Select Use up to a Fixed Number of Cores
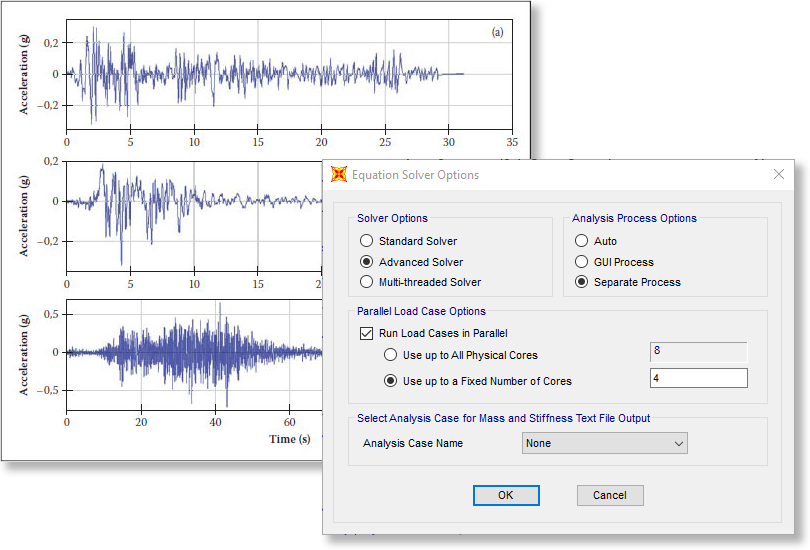The image size is (810, 550). point(391,381)
